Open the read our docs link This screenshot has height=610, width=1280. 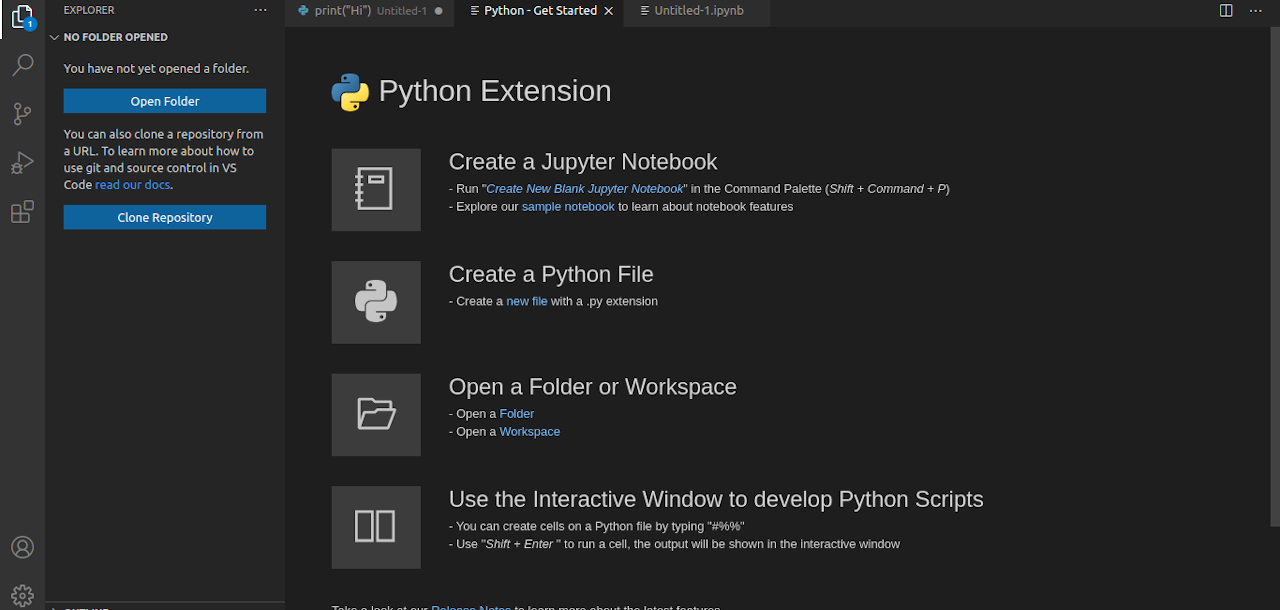[133, 185]
